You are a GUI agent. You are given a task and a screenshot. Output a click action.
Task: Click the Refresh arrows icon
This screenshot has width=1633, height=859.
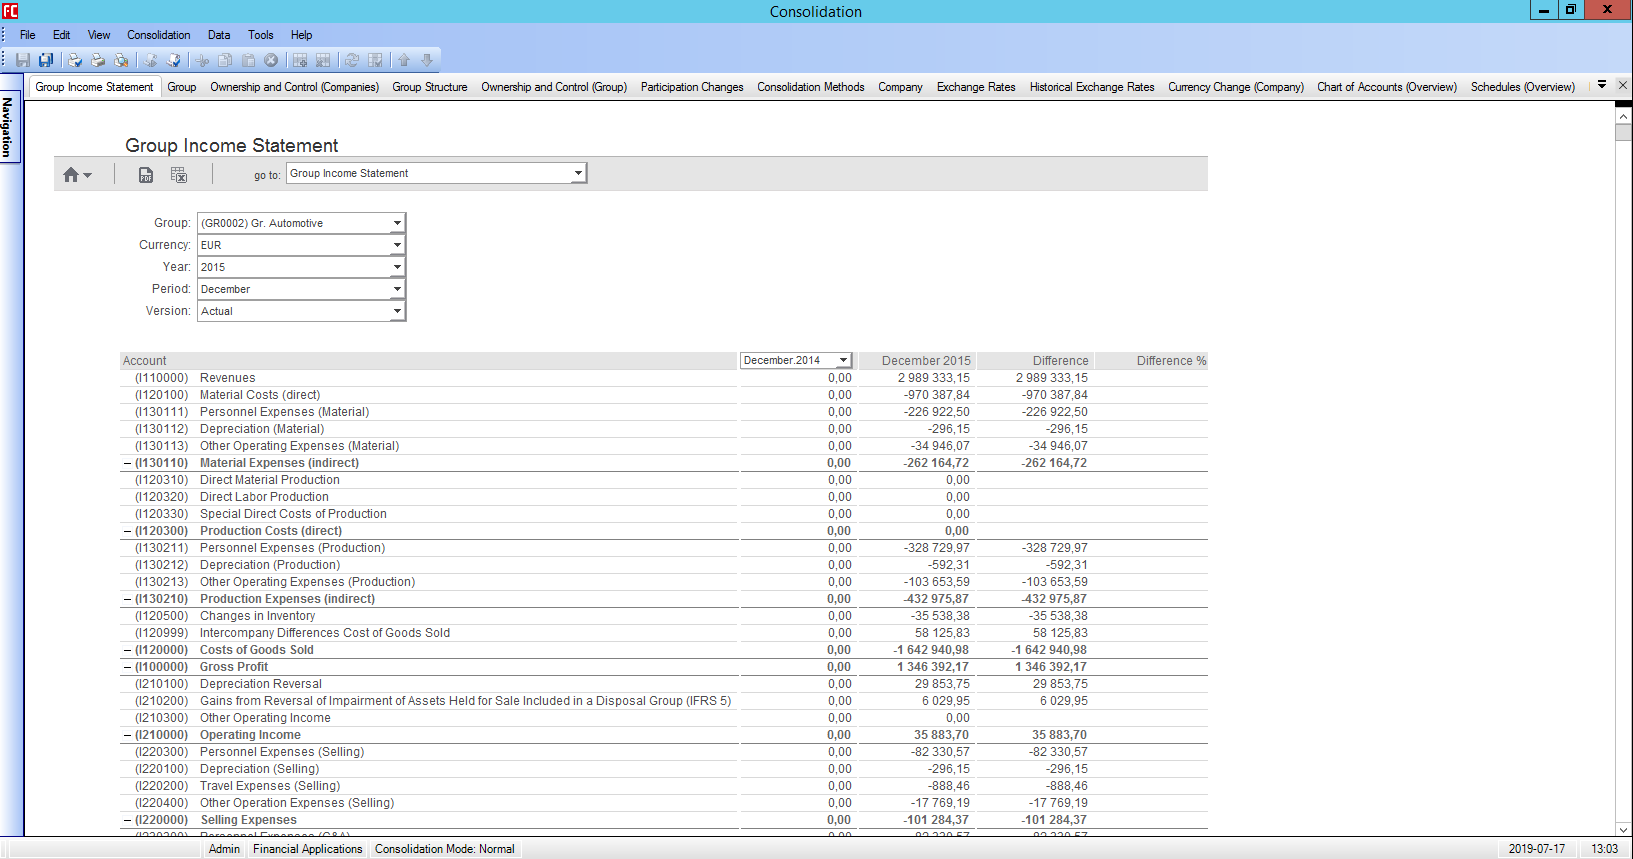click(x=352, y=60)
